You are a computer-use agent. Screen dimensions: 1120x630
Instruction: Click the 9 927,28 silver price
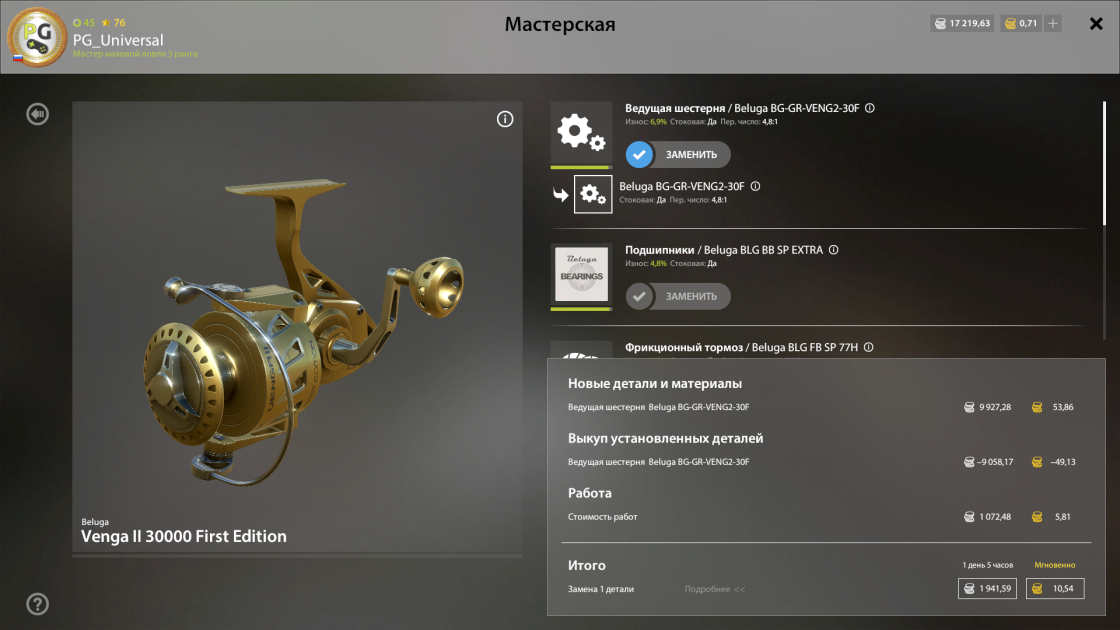(x=988, y=407)
